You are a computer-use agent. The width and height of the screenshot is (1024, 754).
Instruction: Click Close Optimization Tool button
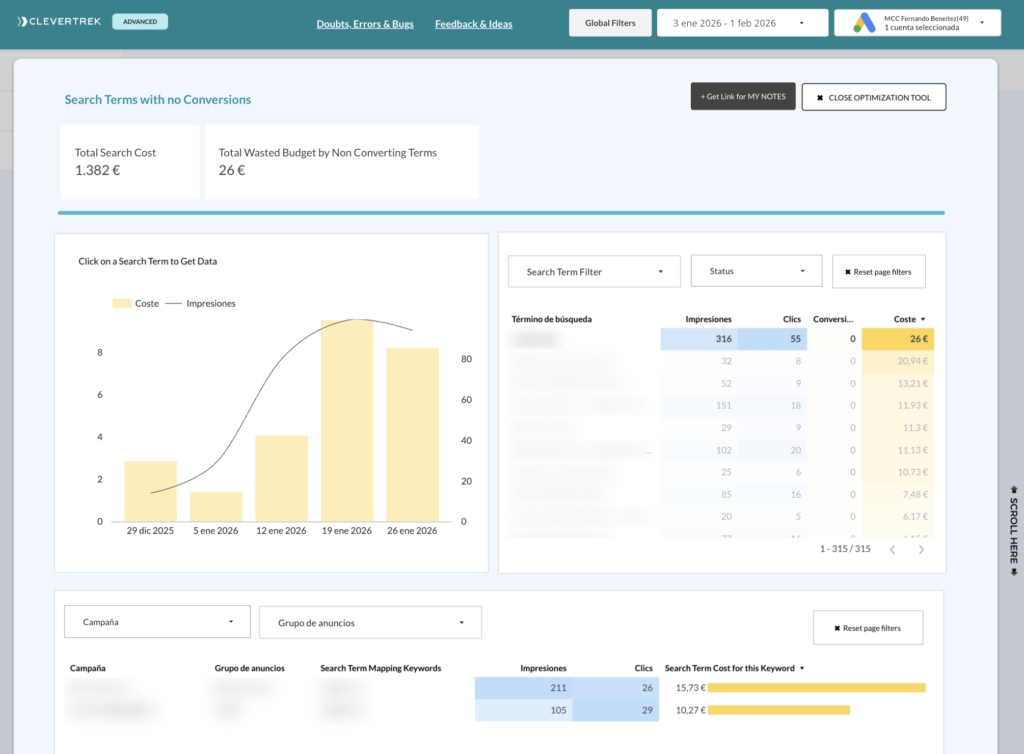[x=873, y=97]
